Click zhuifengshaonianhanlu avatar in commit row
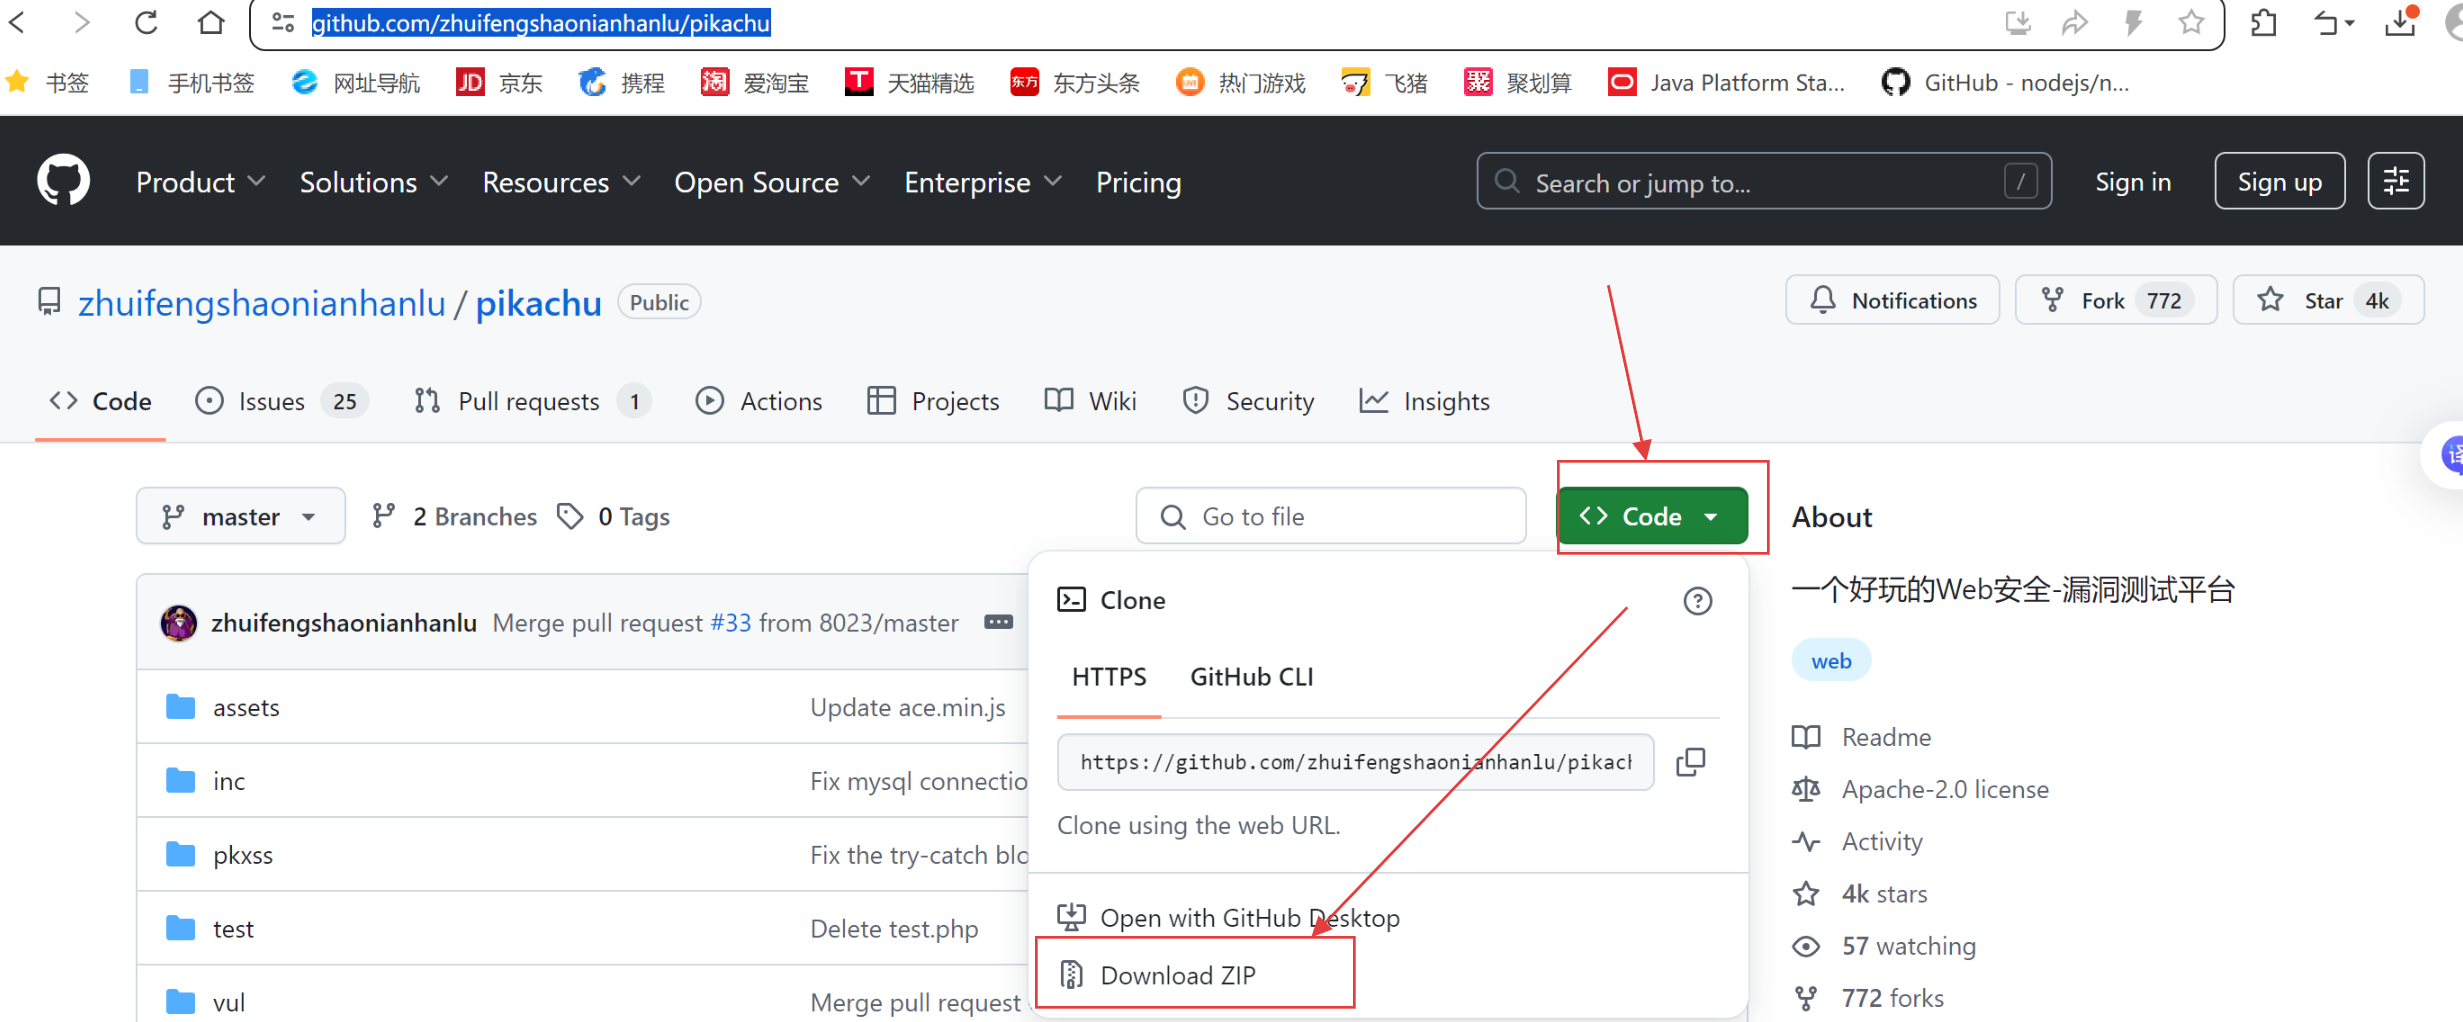This screenshot has width=2463, height=1022. click(x=179, y=623)
